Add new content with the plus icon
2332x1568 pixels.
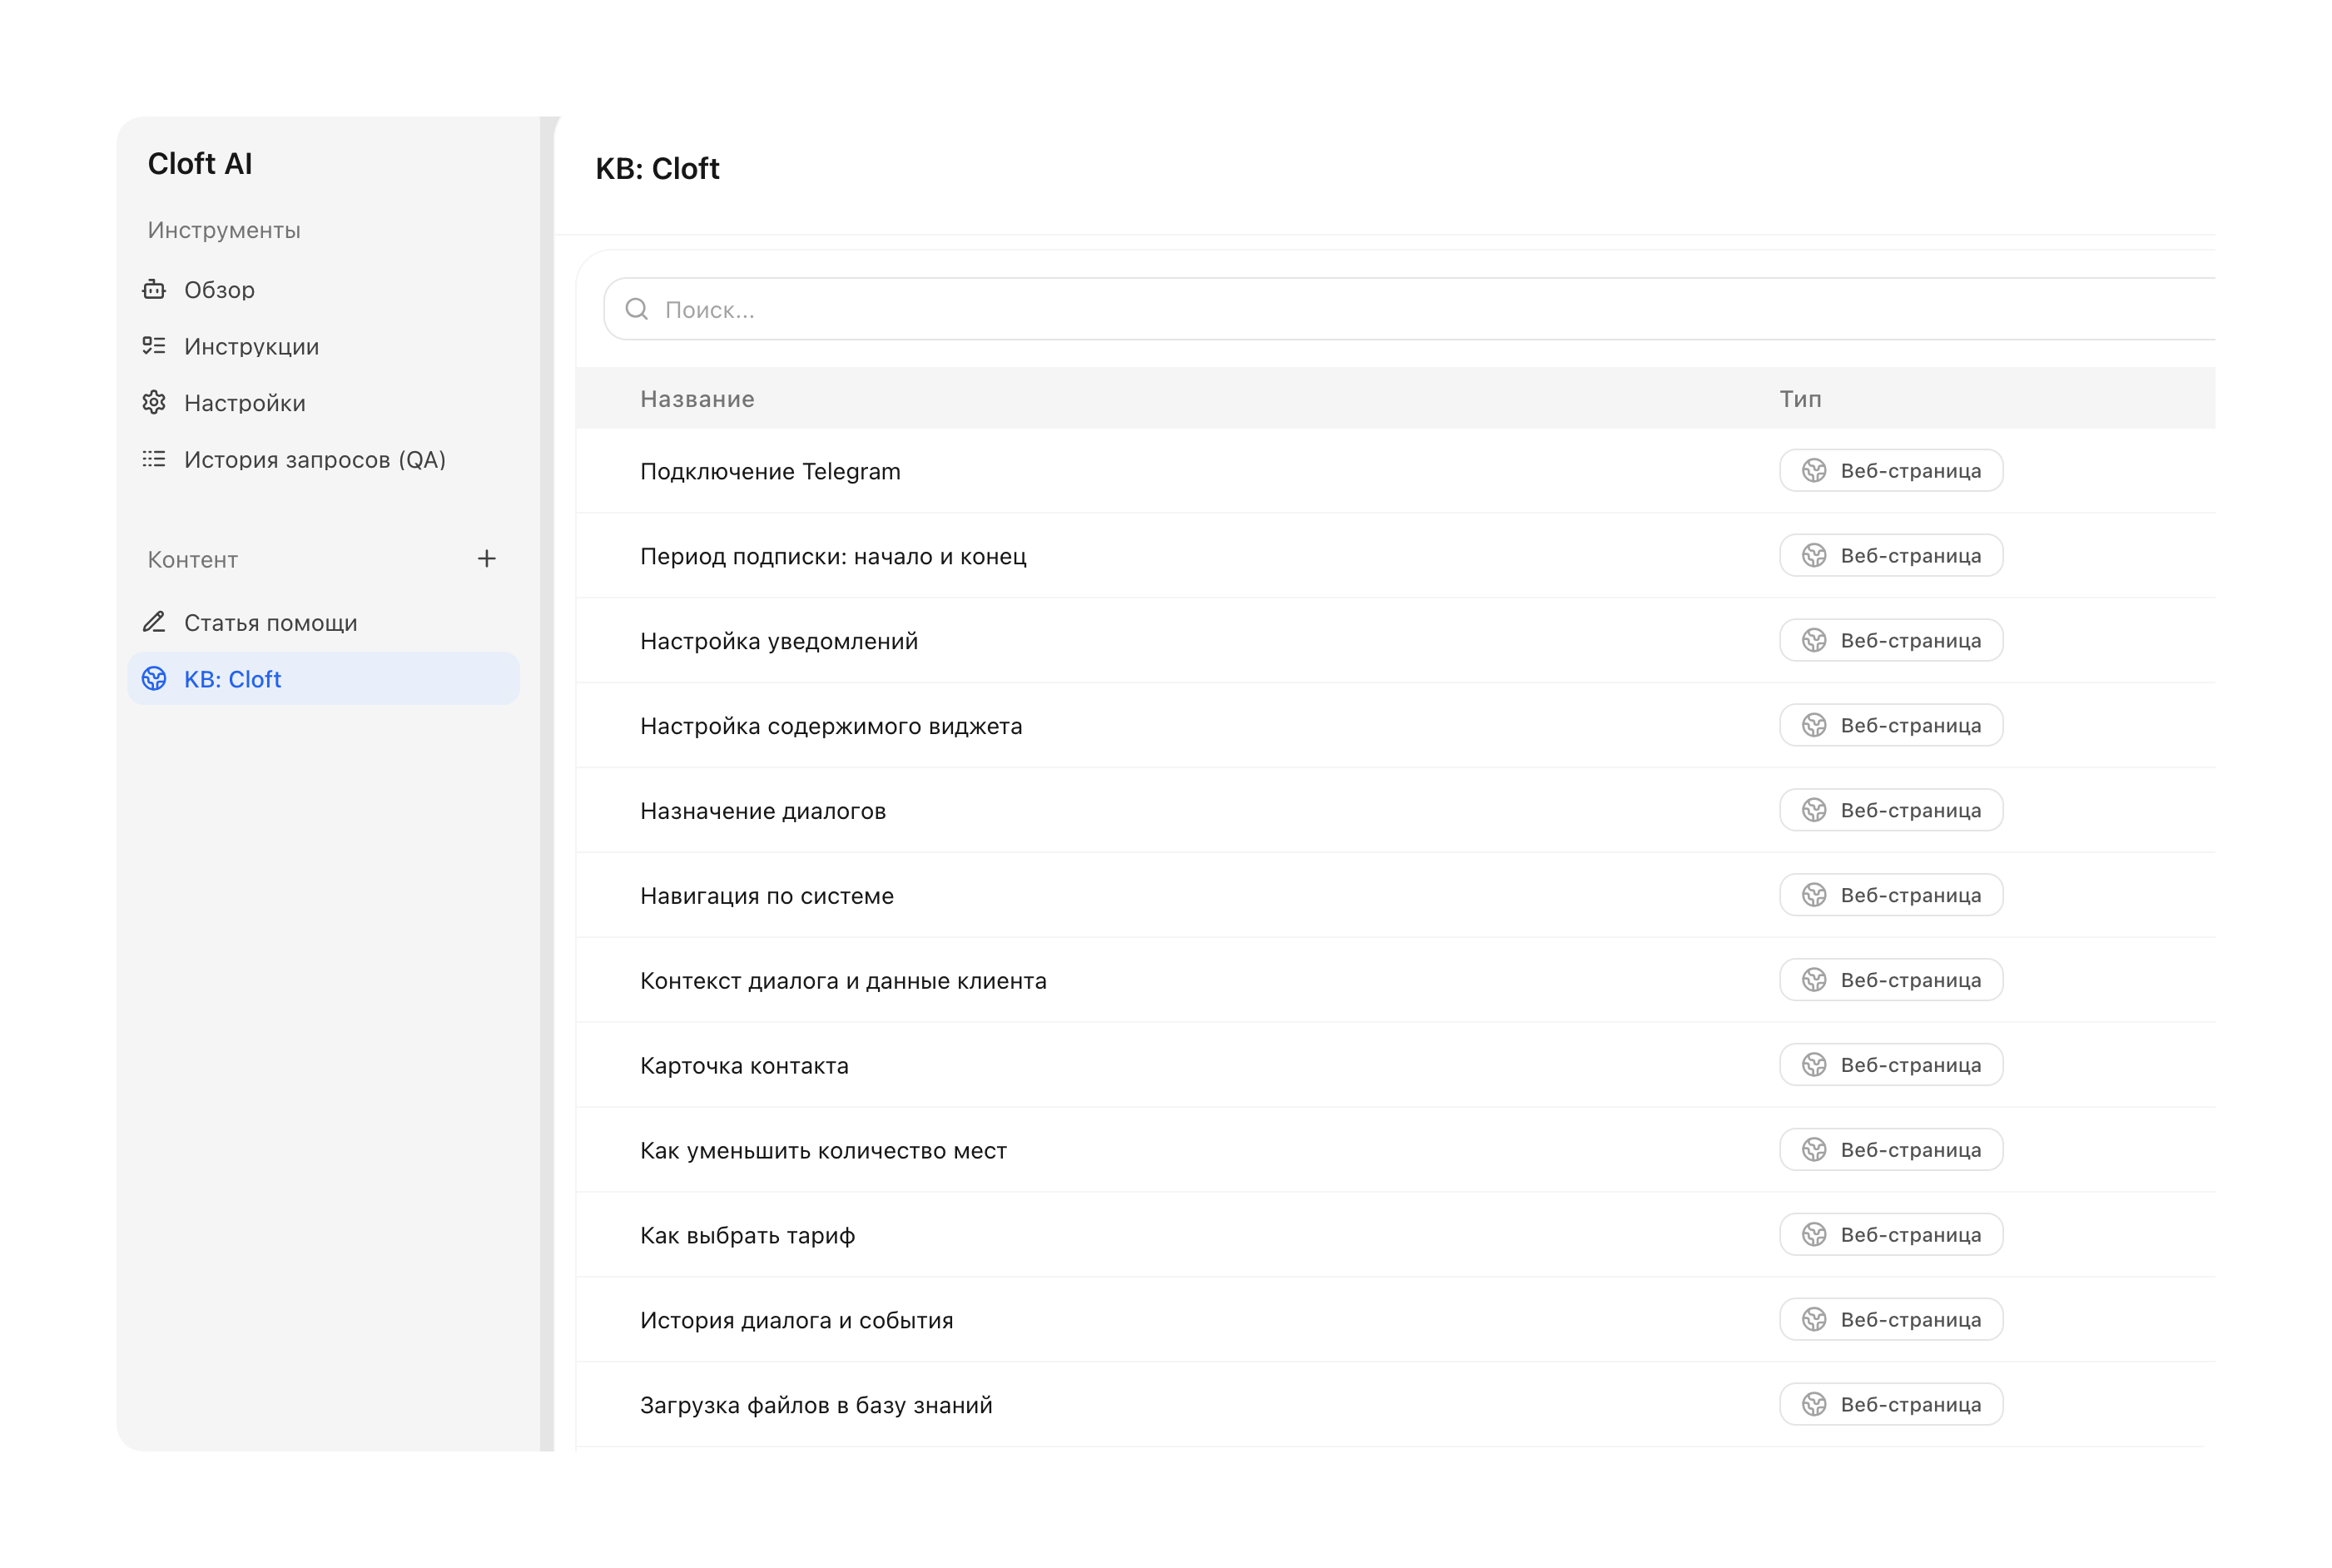pyautogui.click(x=487, y=559)
